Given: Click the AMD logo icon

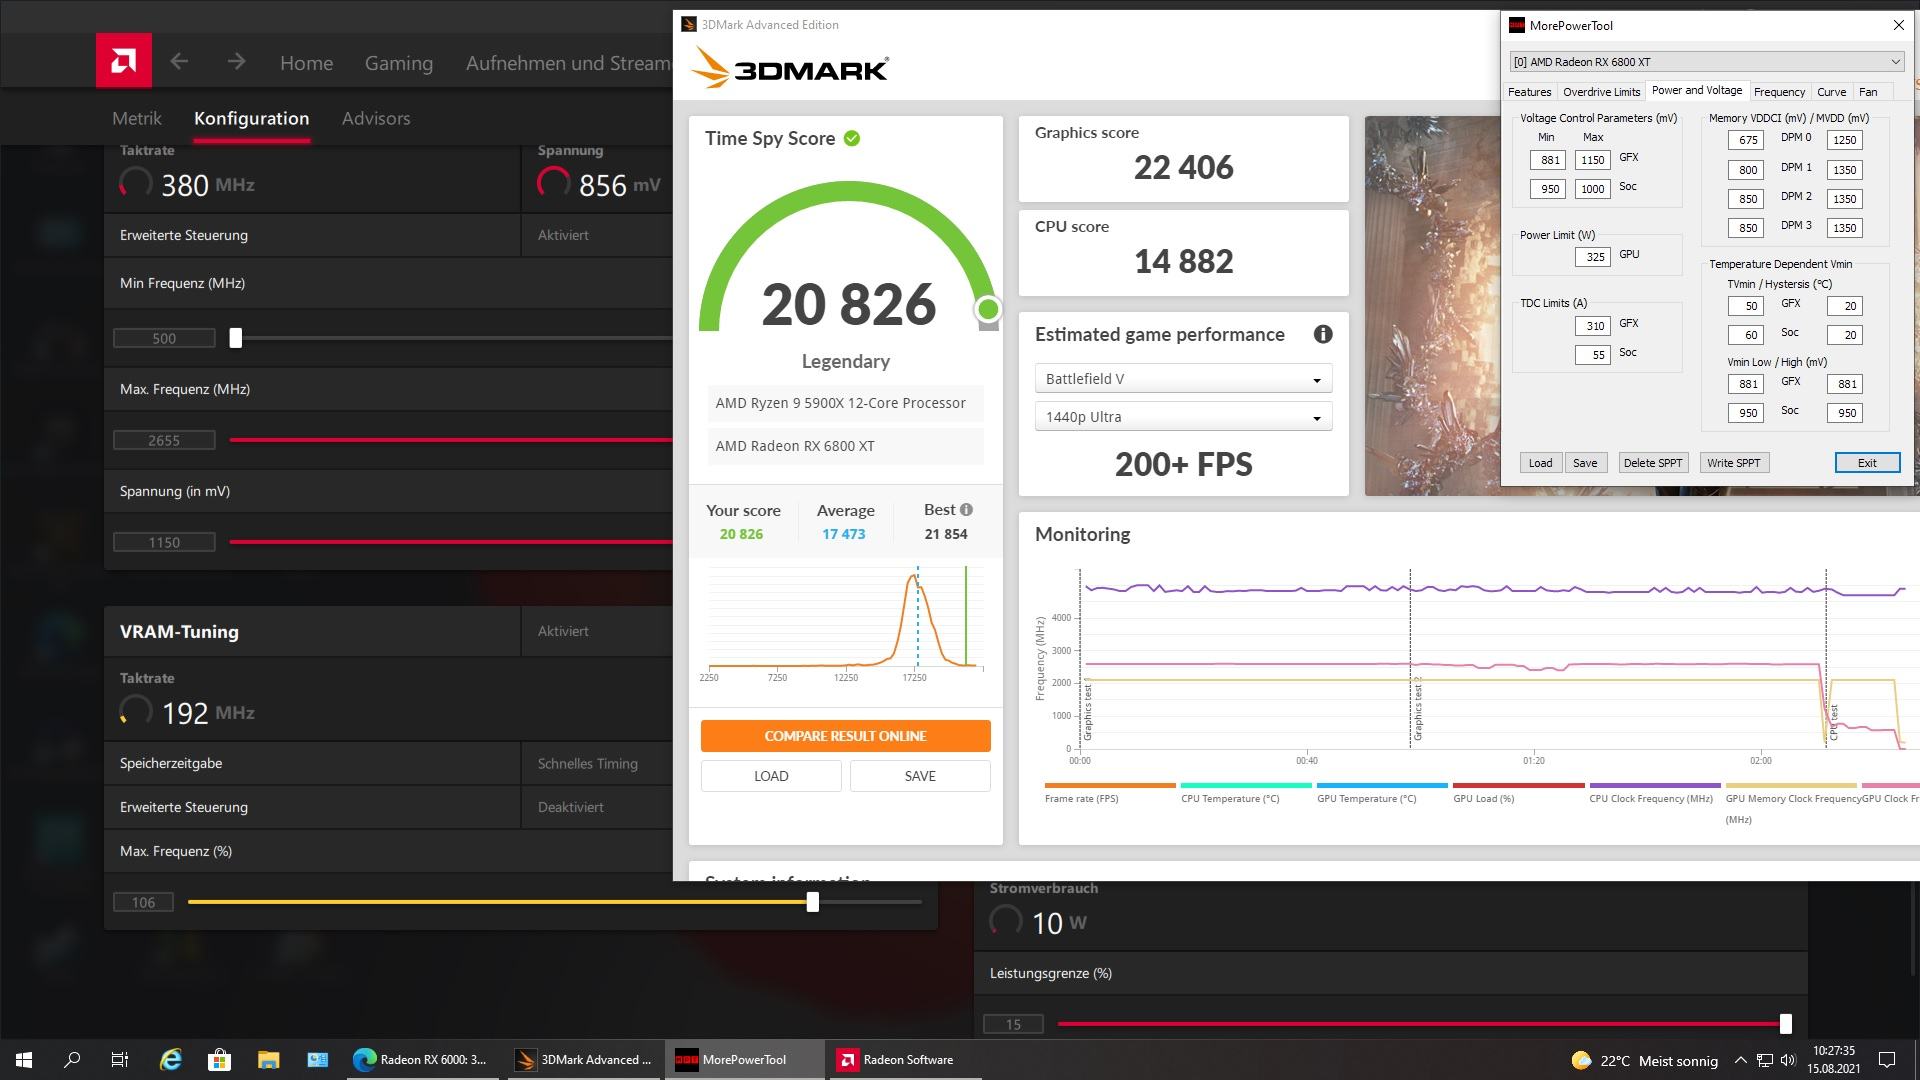Looking at the screenshot, I should coord(124,61).
